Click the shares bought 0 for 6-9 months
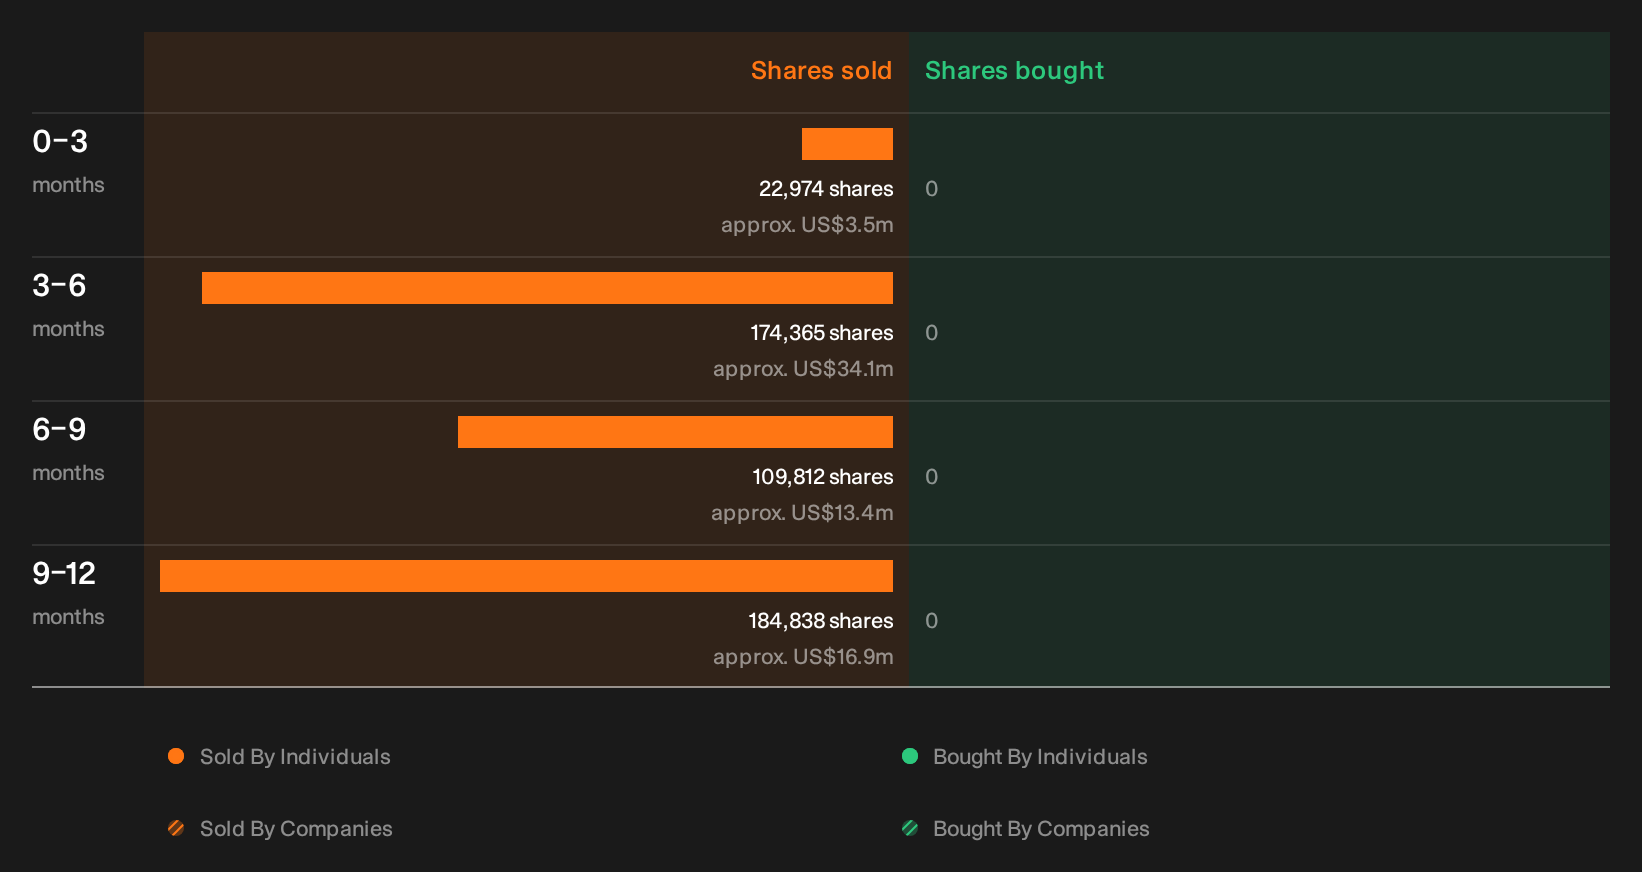Image resolution: width=1642 pixels, height=872 pixels. [931, 477]
